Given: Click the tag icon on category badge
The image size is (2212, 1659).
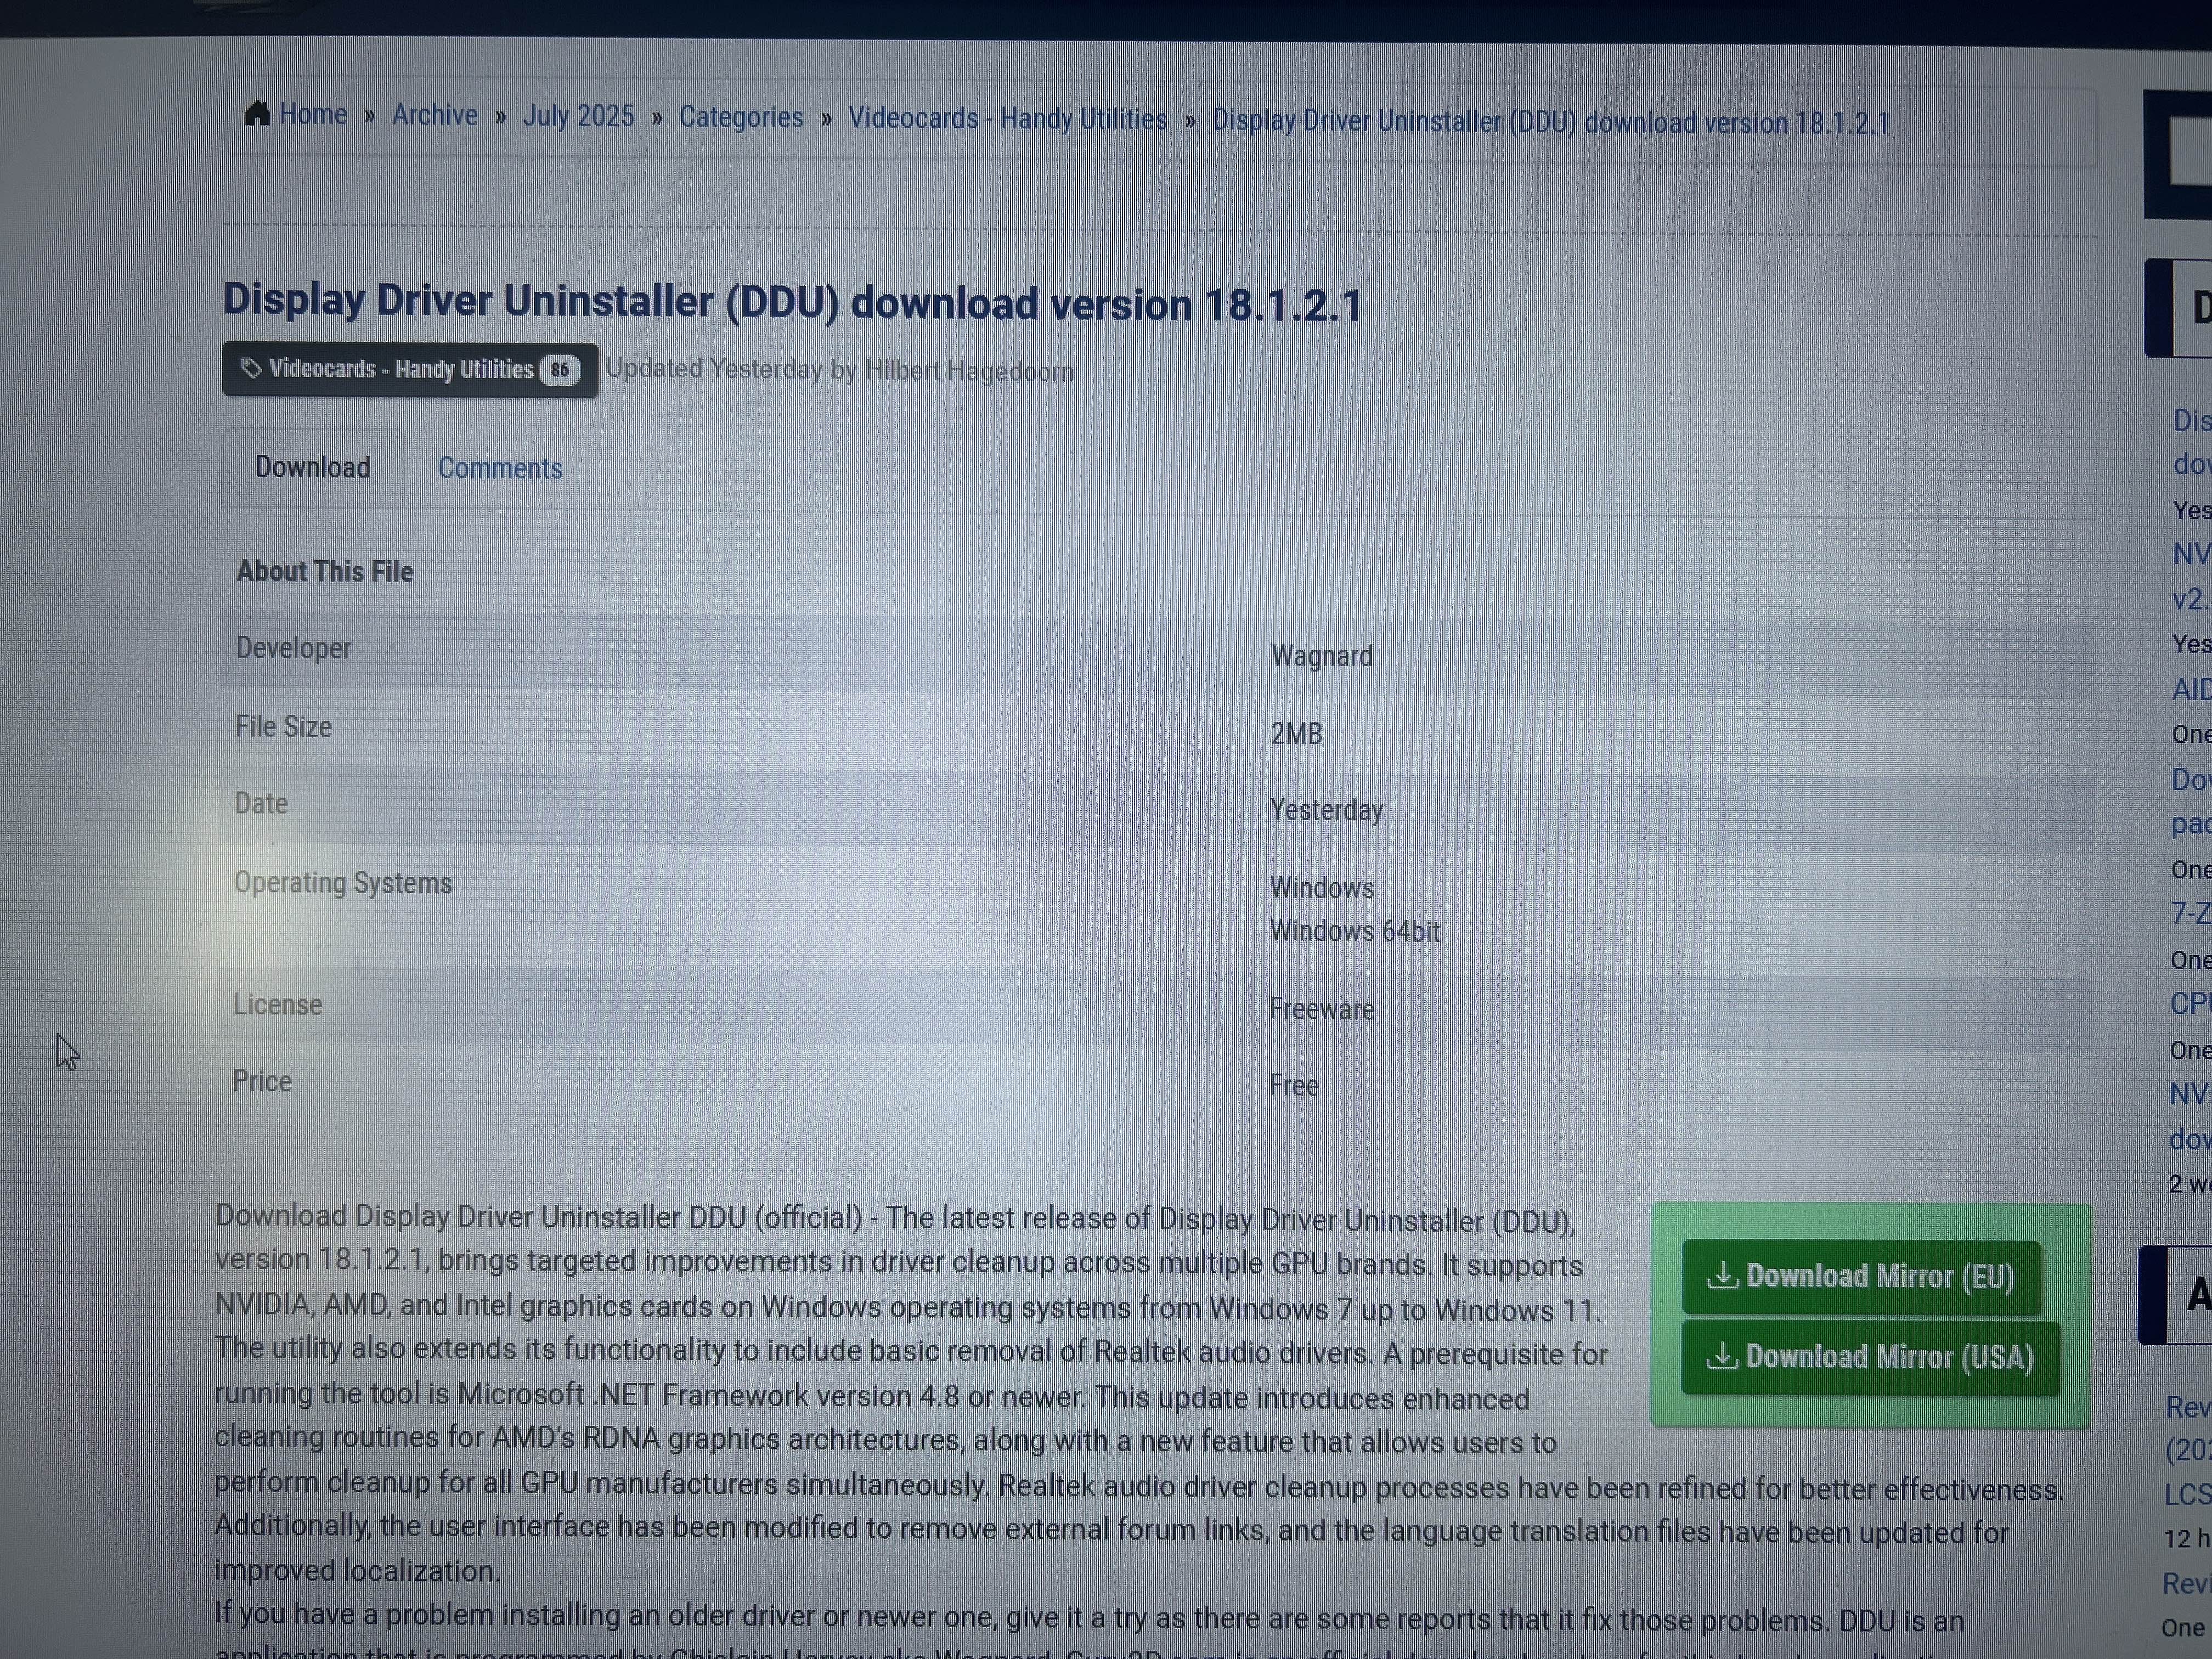Looking at the screenshot, I should coord(251,369).
